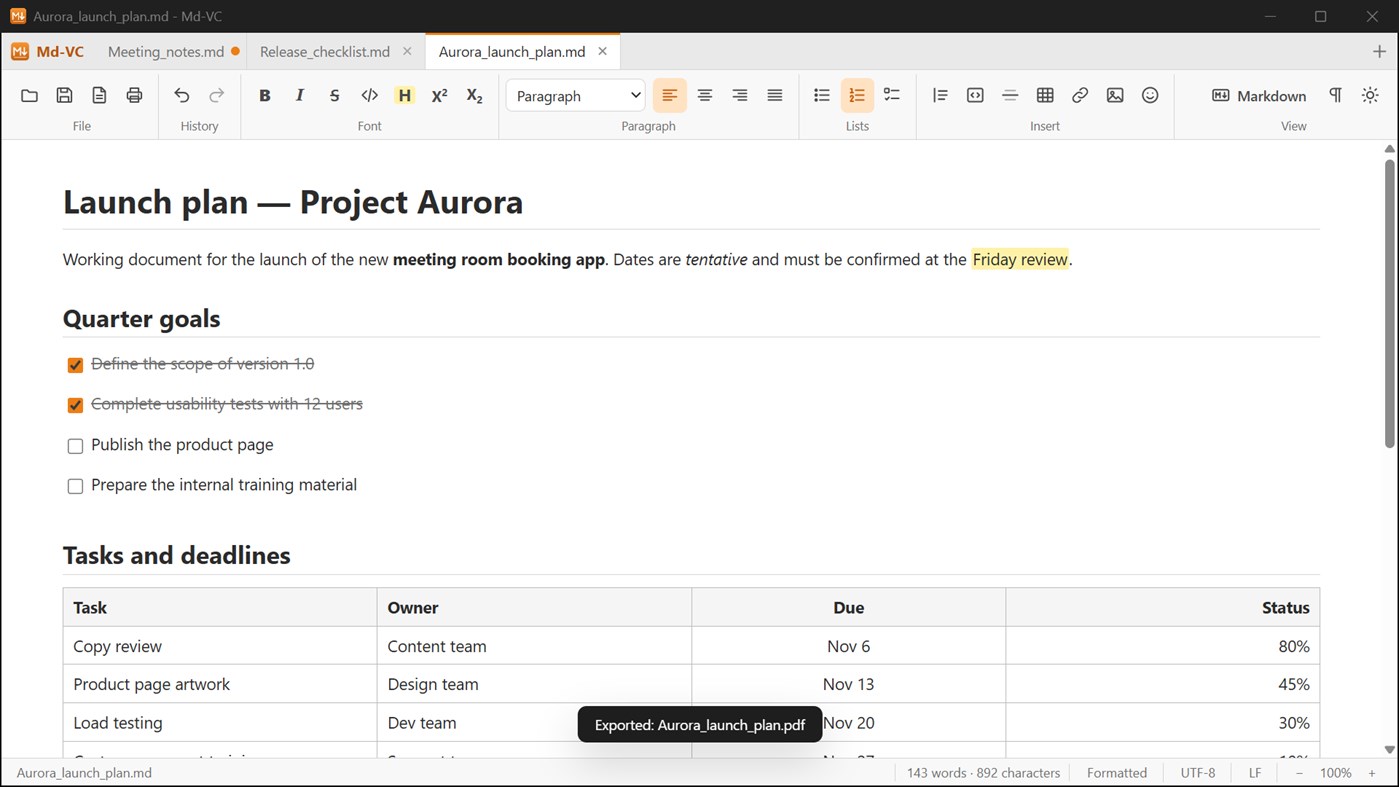
Task: Apply subscript formatting
Action: (x=474, y=95)
